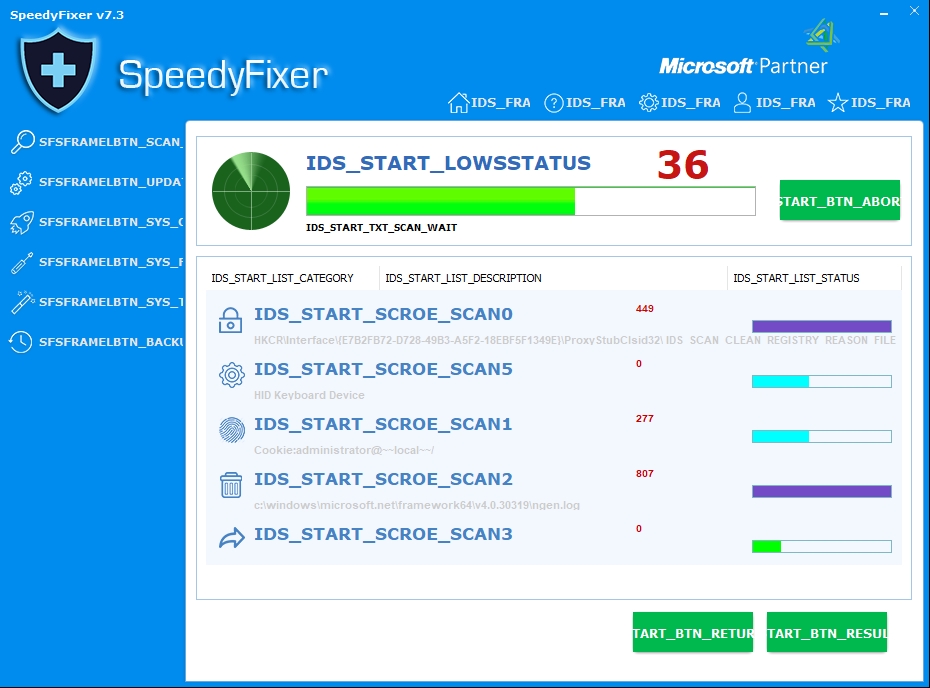
Task: Close the SpeedyFixer window
Action: [x=914, y=11]
